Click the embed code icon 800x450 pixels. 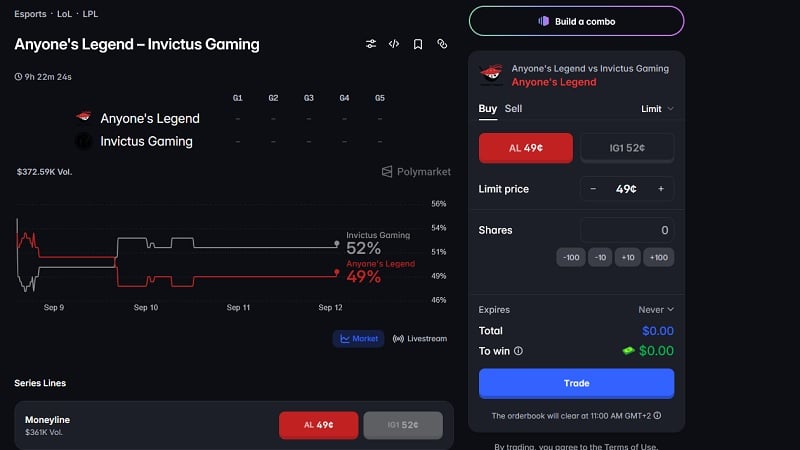click(394, 44)
